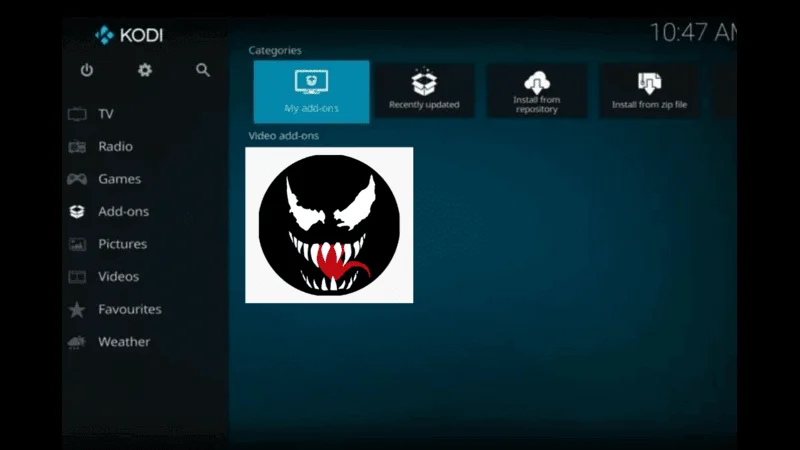This screenshot has height=450, width=800.
Task: Open the settings gear
Action: coord(145,70)
